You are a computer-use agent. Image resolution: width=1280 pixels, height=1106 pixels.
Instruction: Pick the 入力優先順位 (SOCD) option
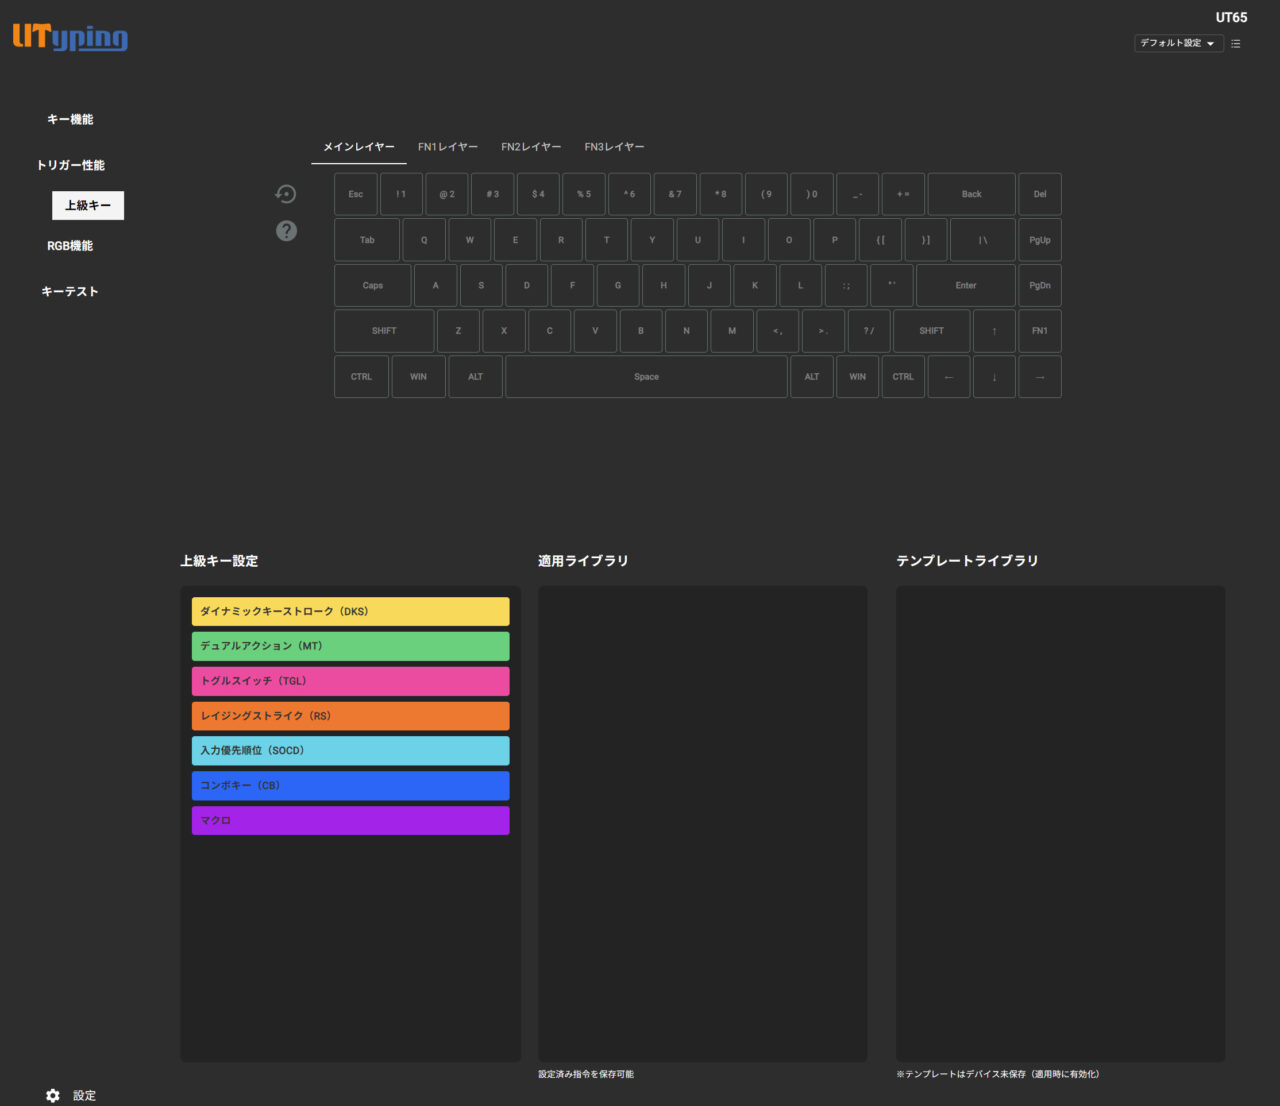tap(350, 750)
